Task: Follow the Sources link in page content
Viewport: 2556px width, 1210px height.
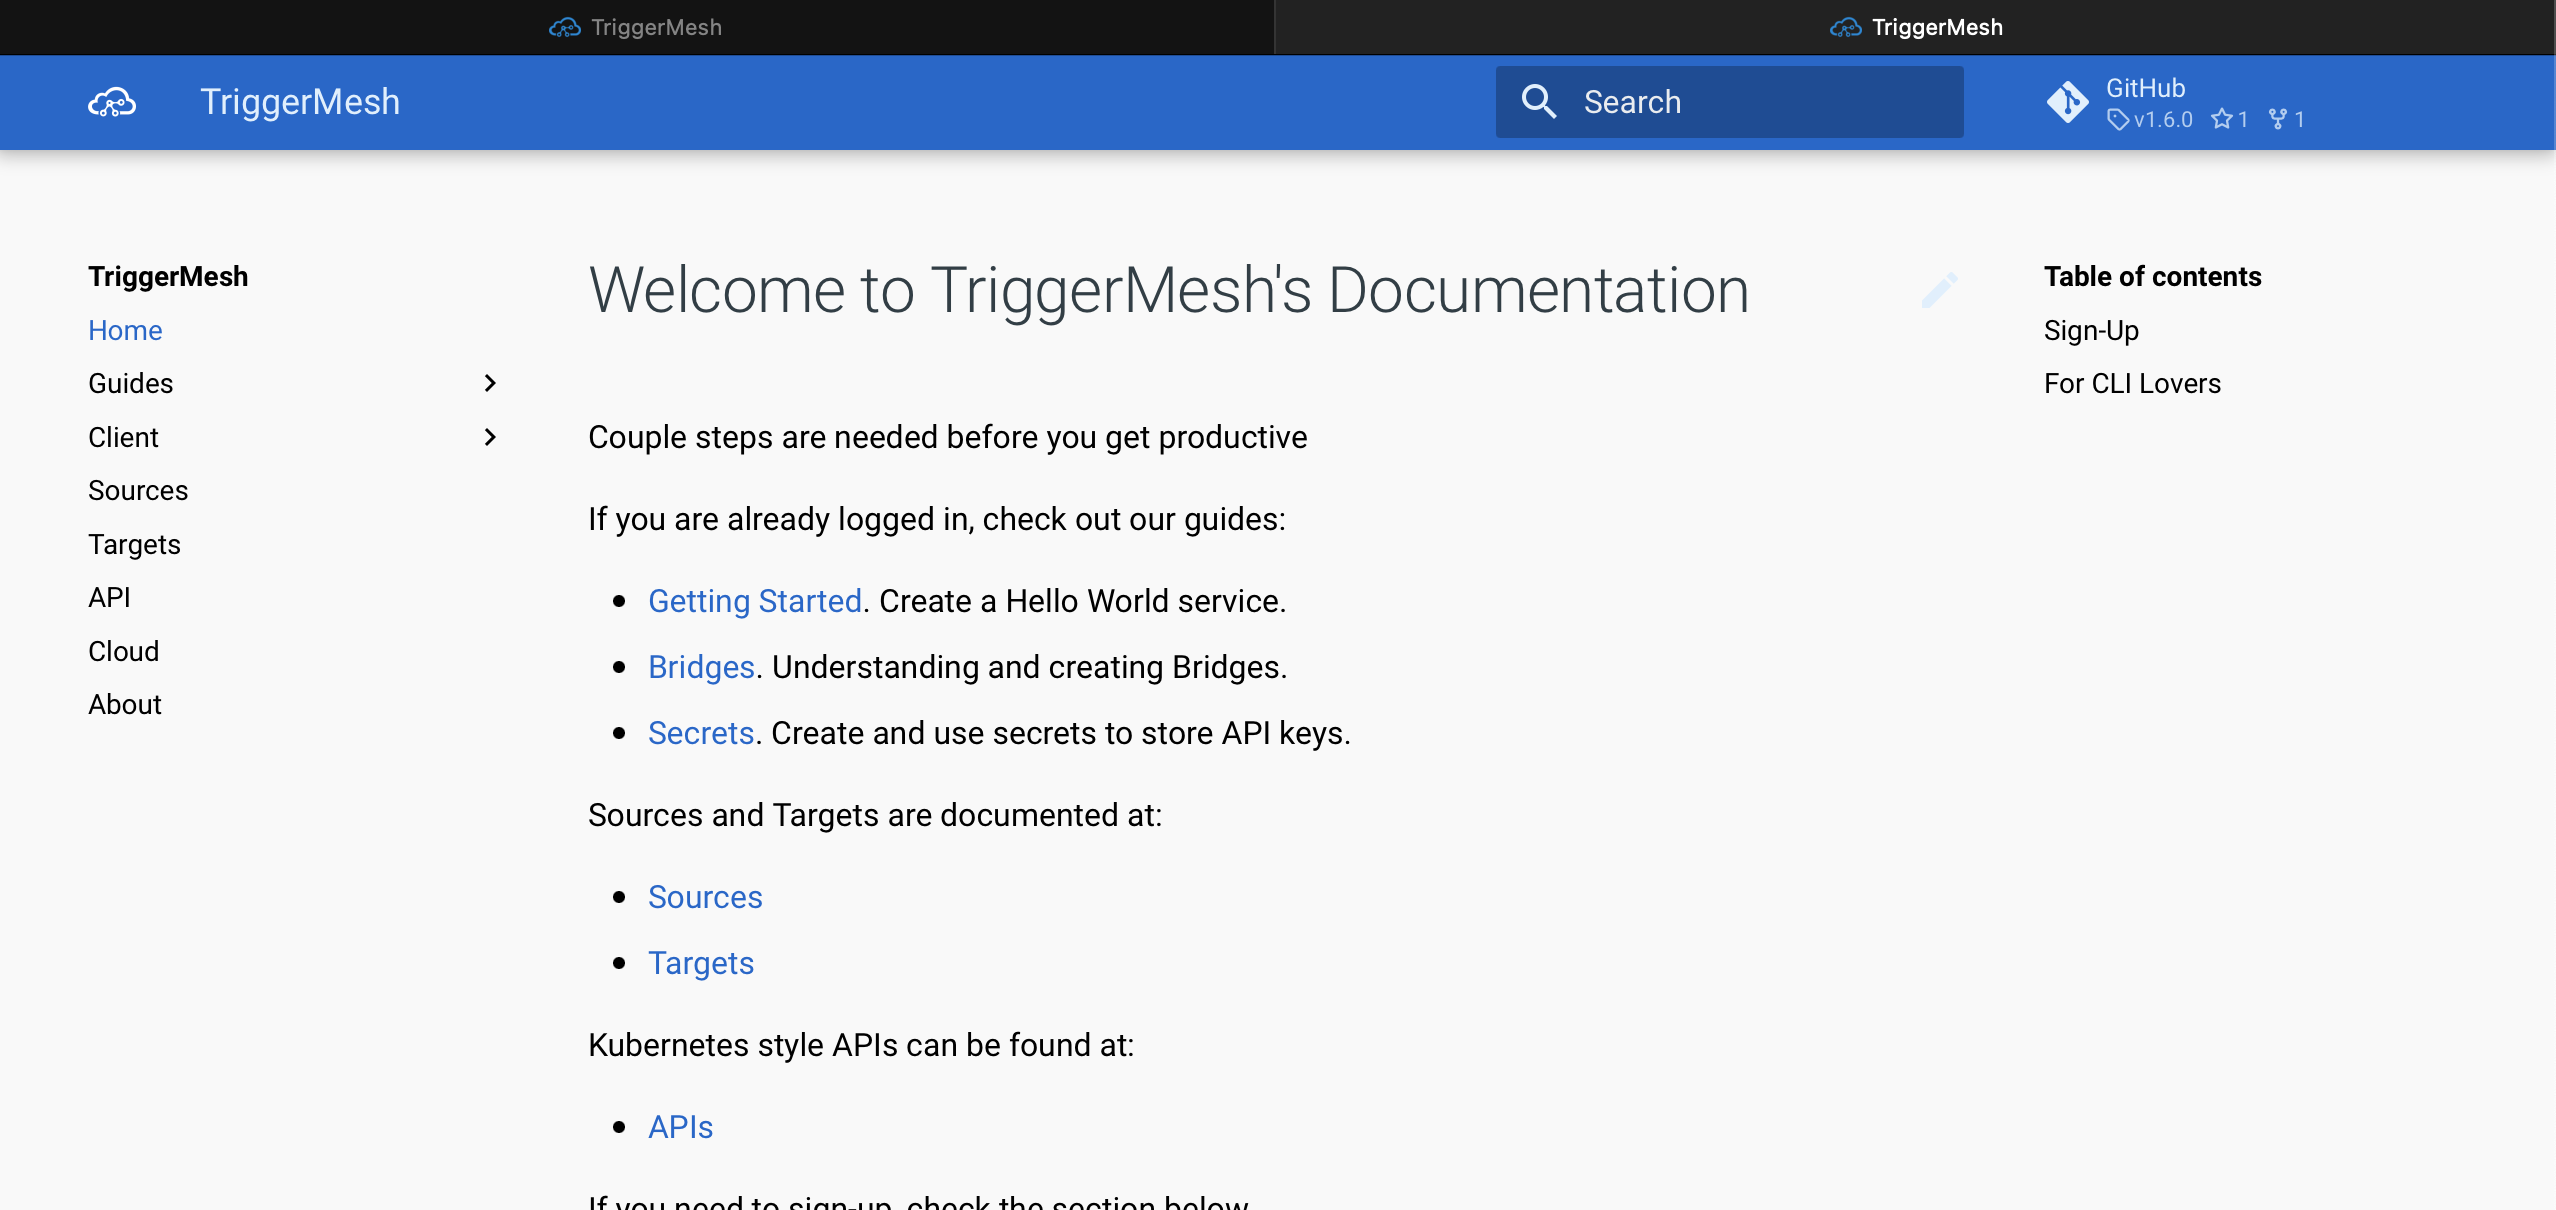Action: pyautogui.click(x=705, y=897)
